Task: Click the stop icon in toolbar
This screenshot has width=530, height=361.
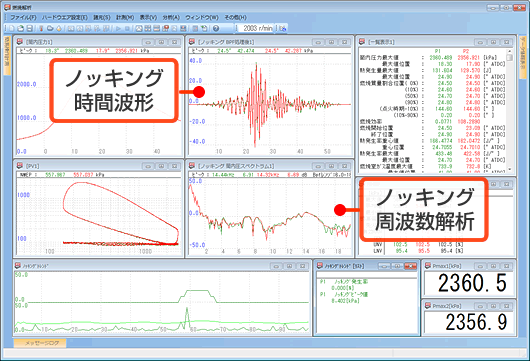Action: coord(127,28)
